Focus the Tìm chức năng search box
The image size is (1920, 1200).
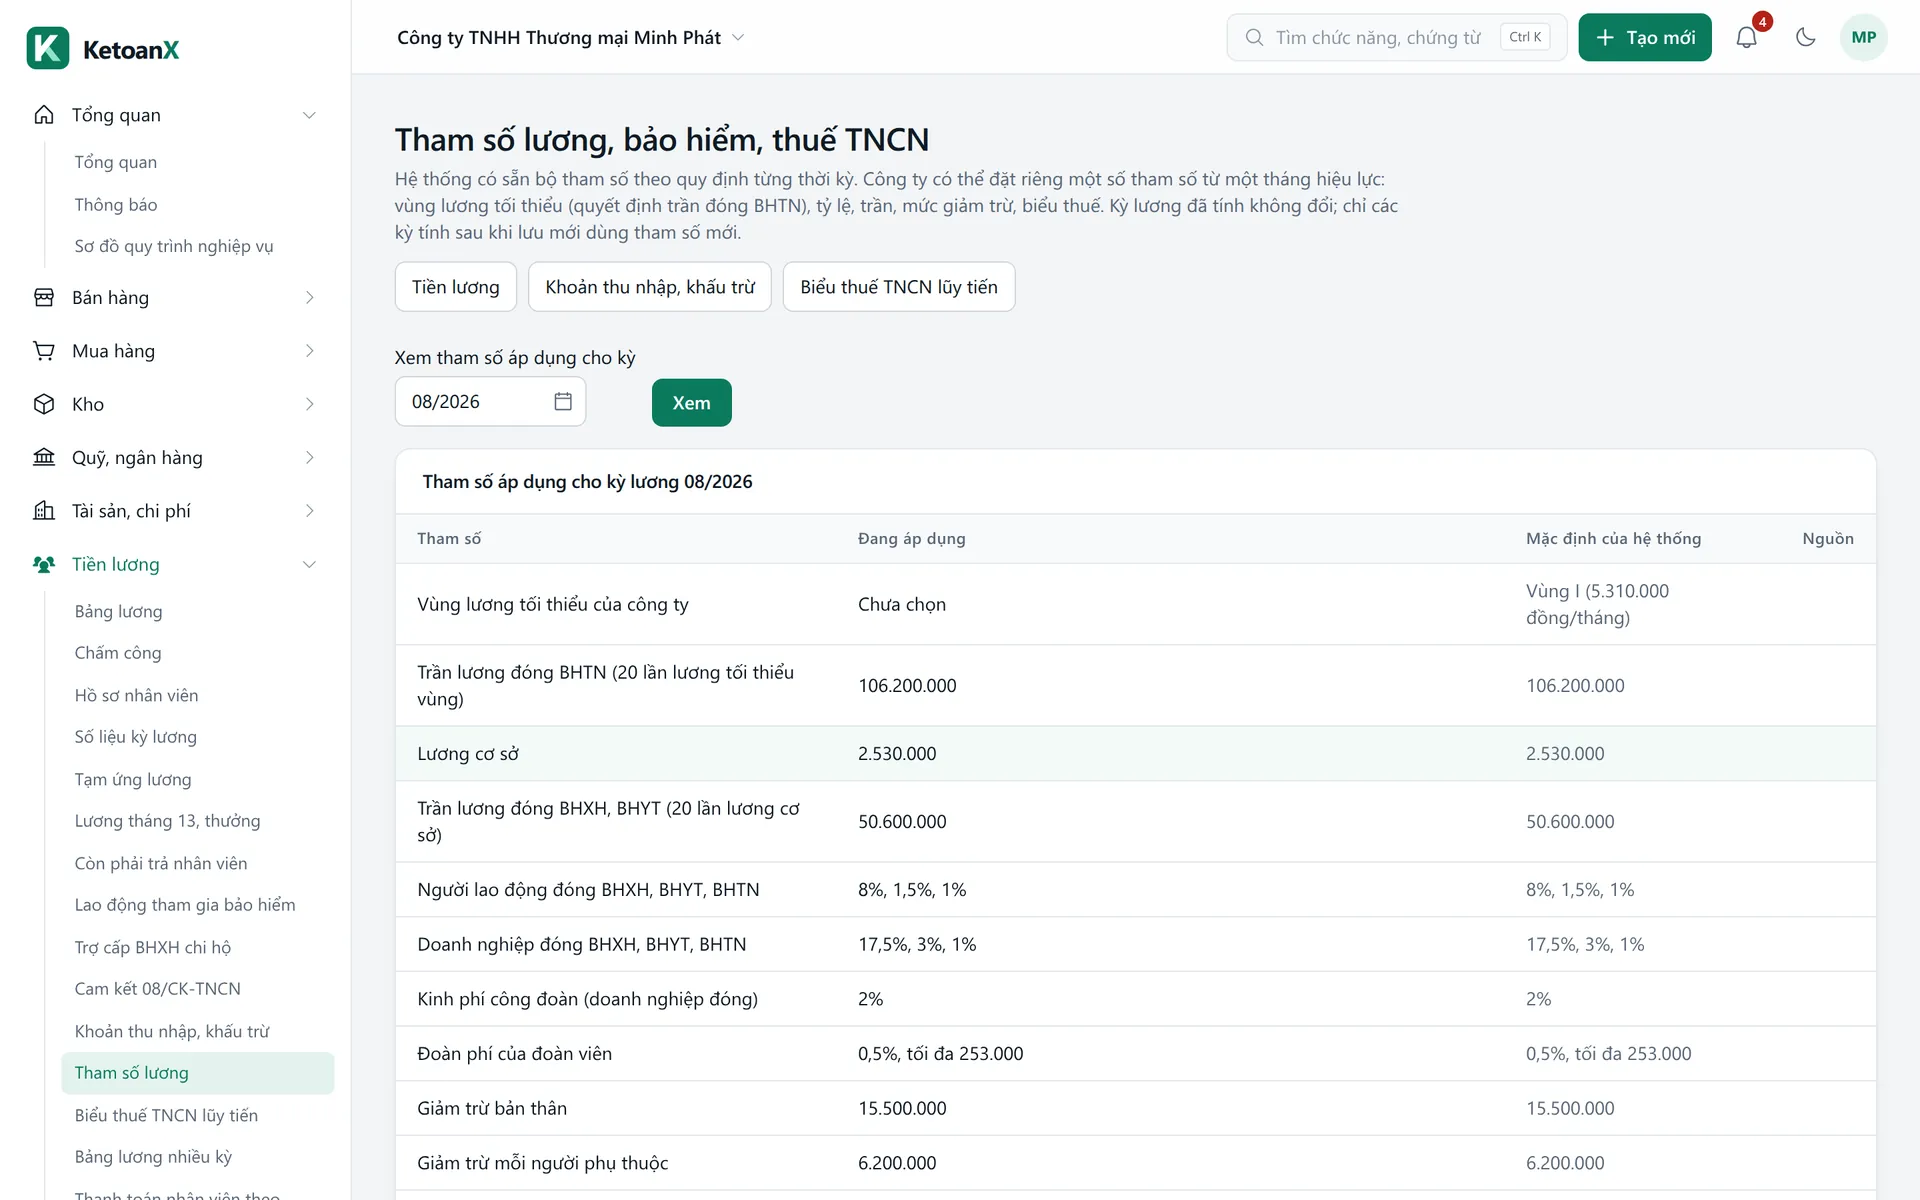pyautogui.click(x=1396, y=37)
